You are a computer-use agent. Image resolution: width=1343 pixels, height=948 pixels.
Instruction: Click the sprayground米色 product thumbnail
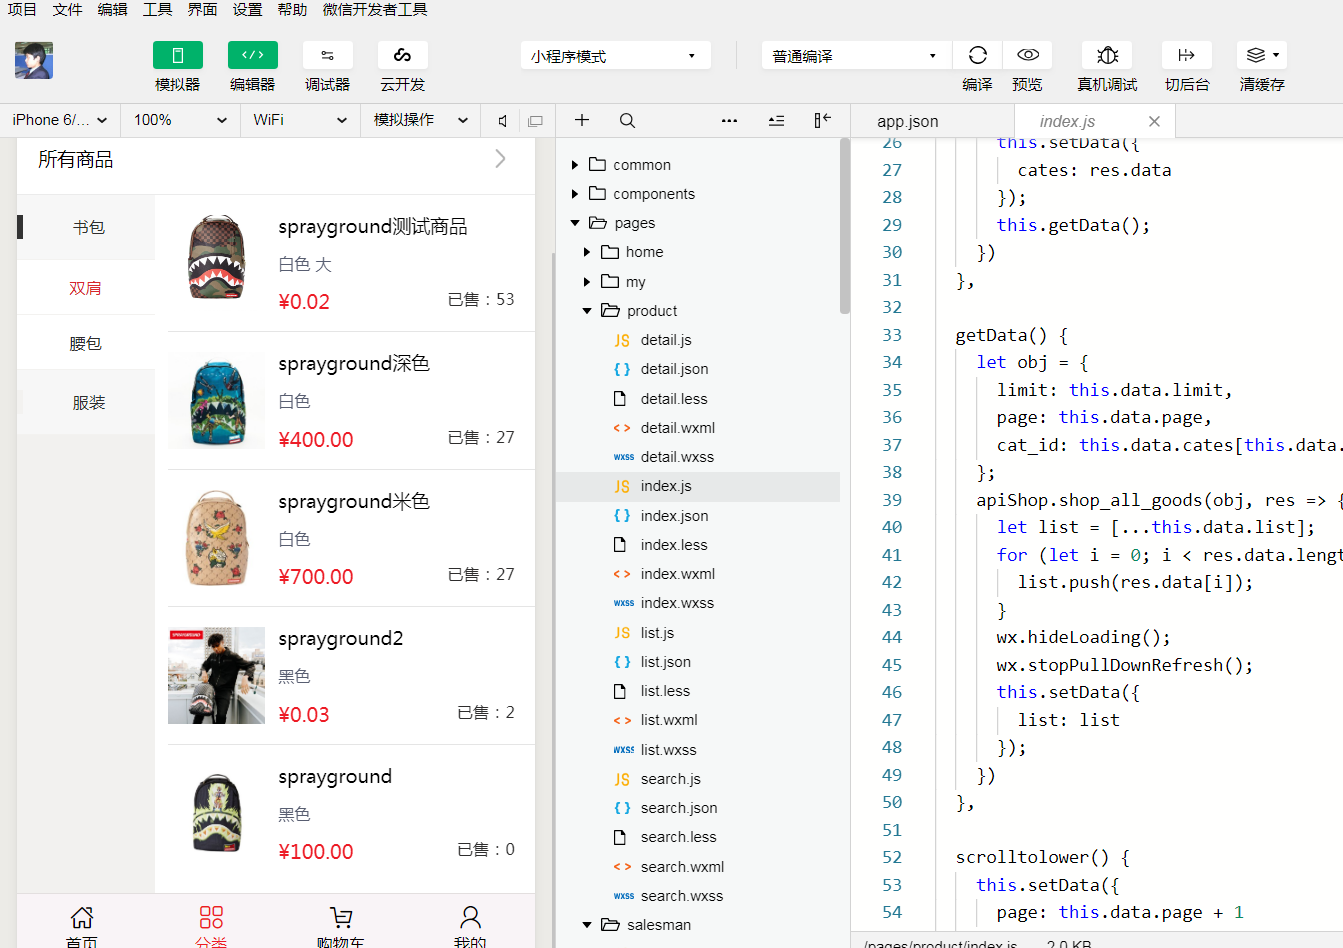[x=216, y=538]
